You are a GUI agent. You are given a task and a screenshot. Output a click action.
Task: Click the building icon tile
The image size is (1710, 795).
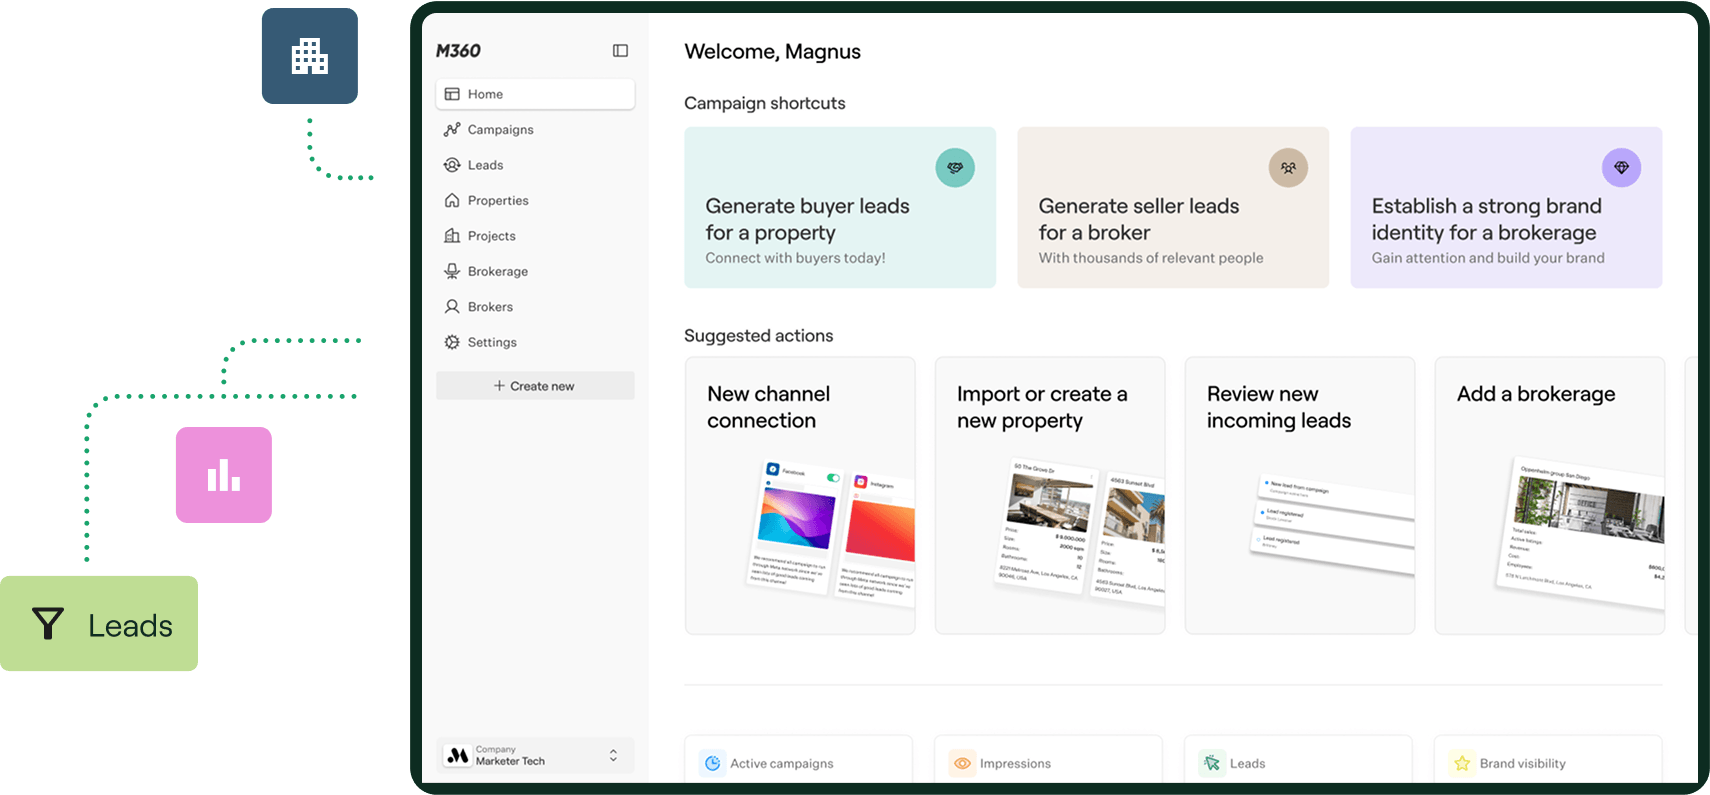310,56
